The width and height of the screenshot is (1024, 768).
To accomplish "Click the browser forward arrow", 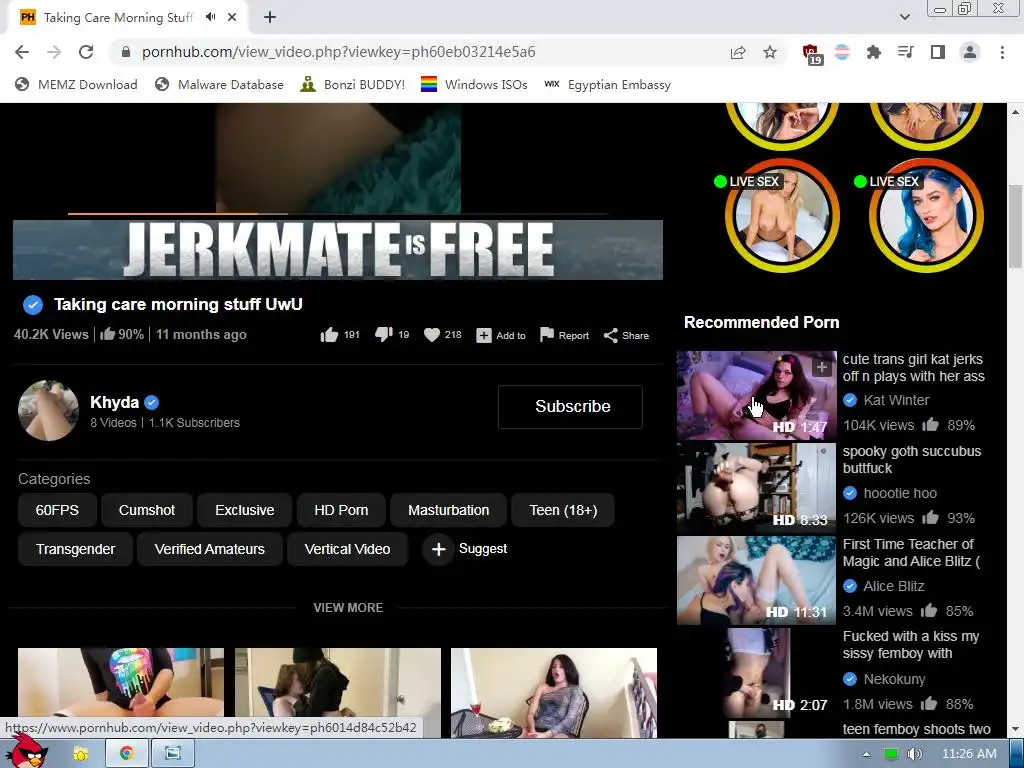I will [x=54, y=52].
